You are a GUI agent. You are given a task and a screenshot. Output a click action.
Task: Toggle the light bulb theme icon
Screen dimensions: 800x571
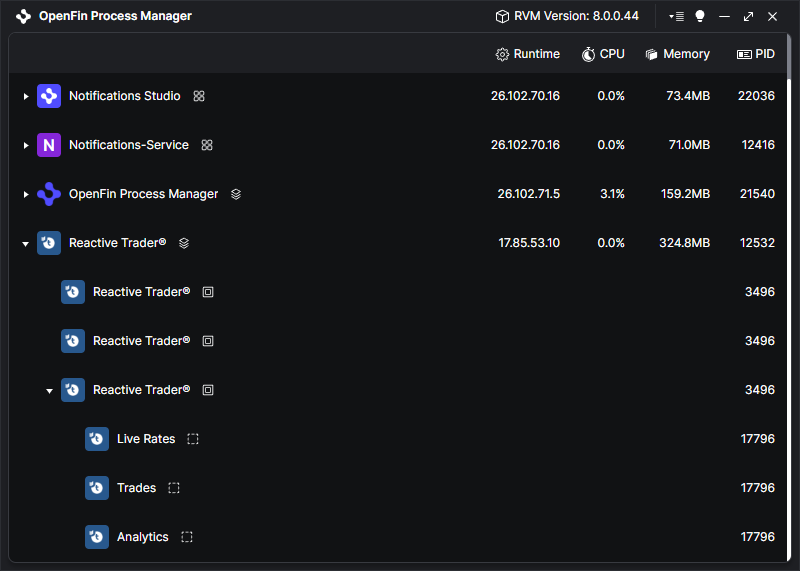coord(700,16)
